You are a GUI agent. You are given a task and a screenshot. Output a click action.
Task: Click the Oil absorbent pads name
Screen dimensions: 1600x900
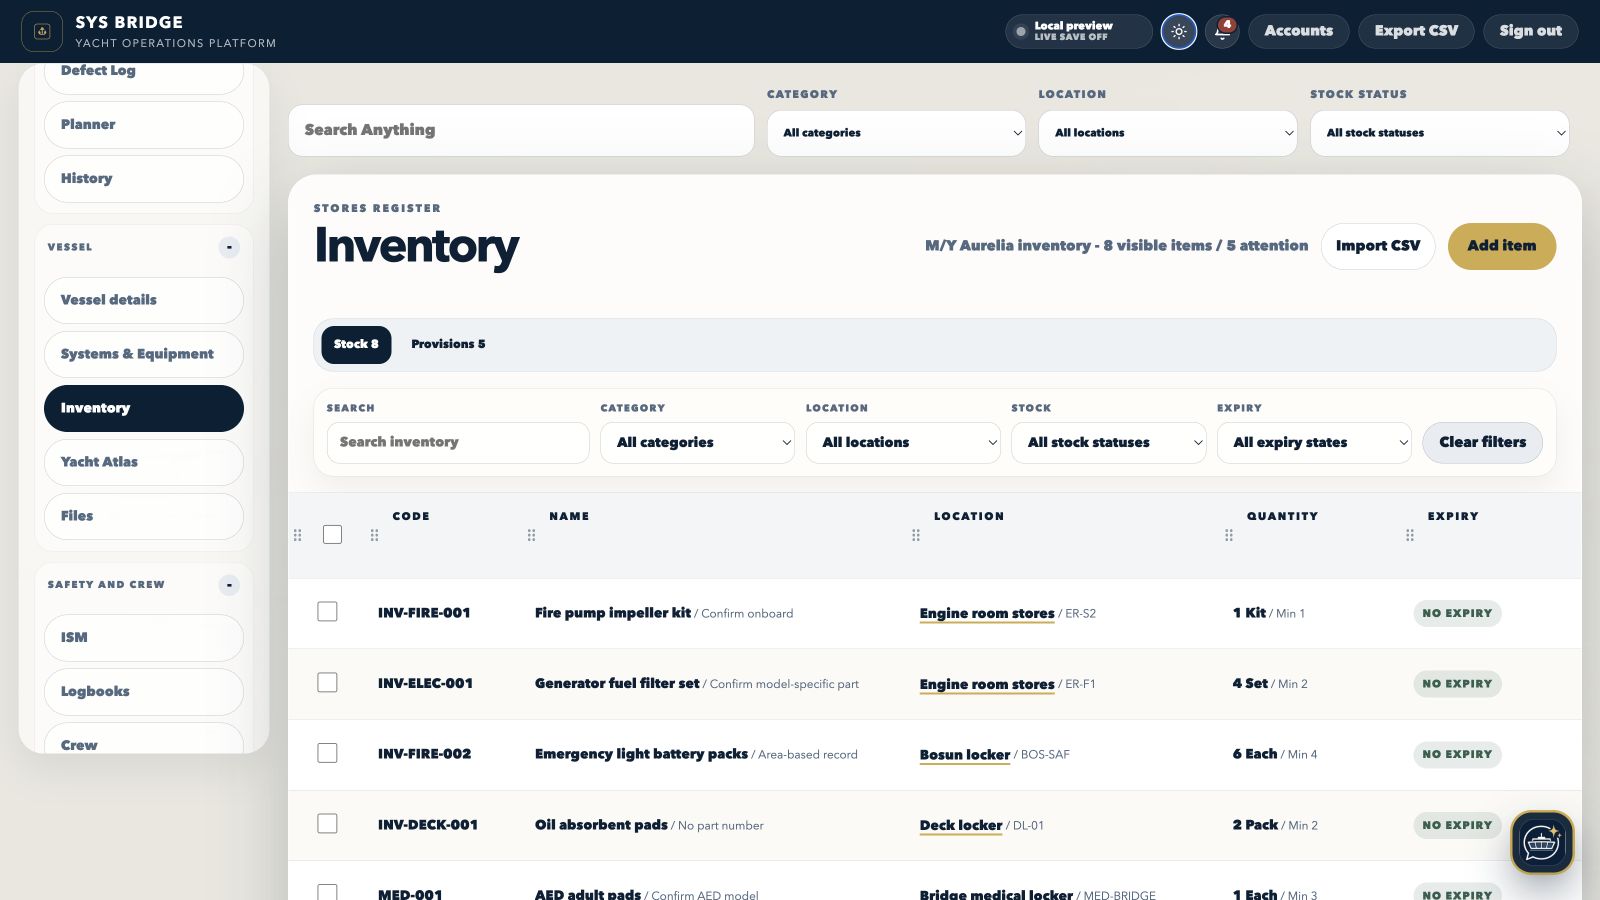pyautogui.click(x=601, y=825)
